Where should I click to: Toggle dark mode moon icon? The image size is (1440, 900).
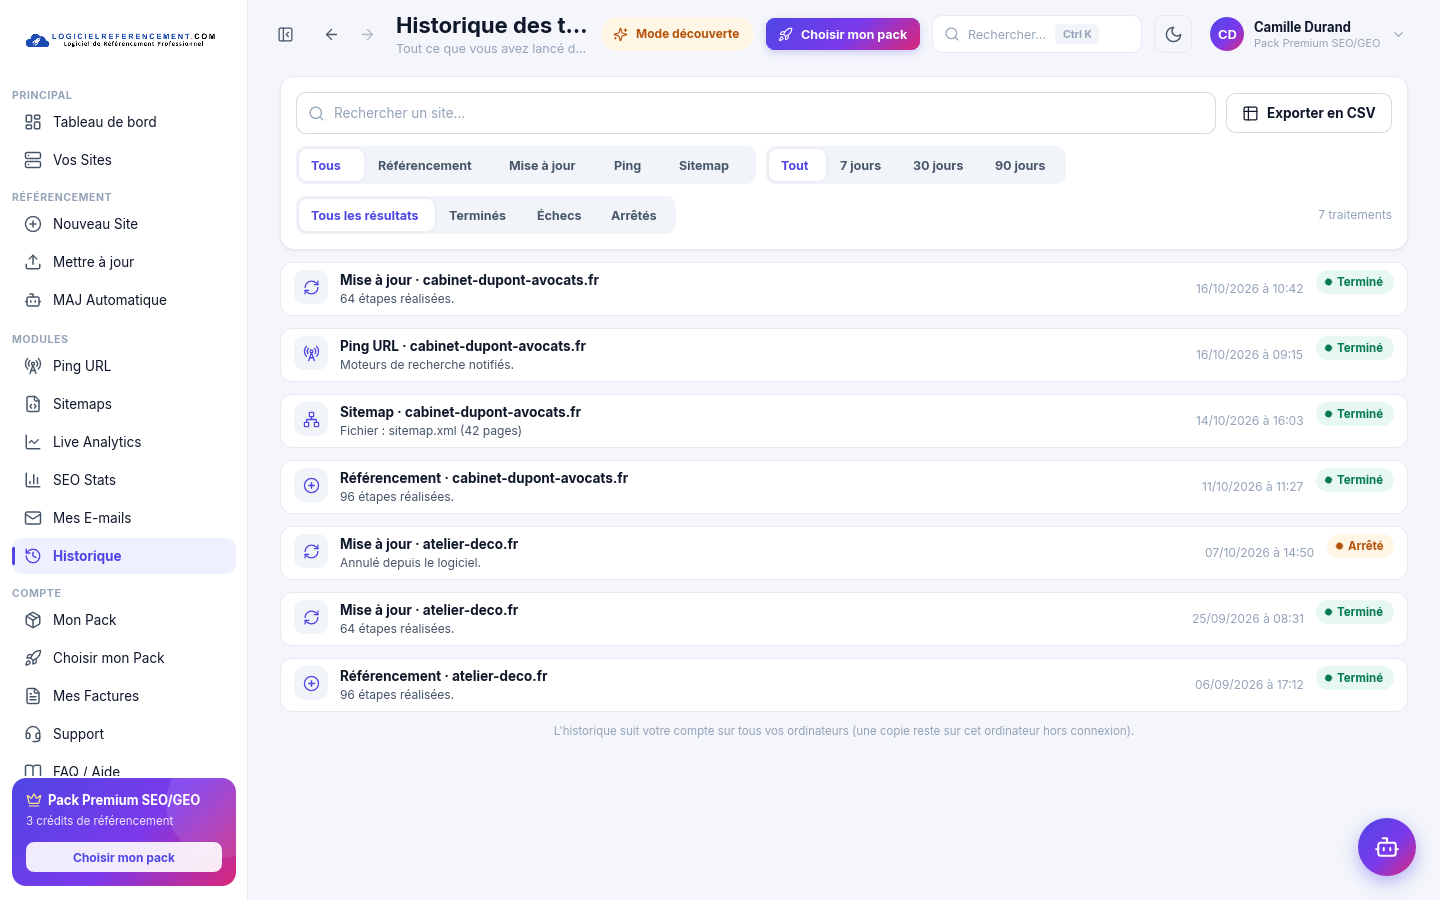1173,34
